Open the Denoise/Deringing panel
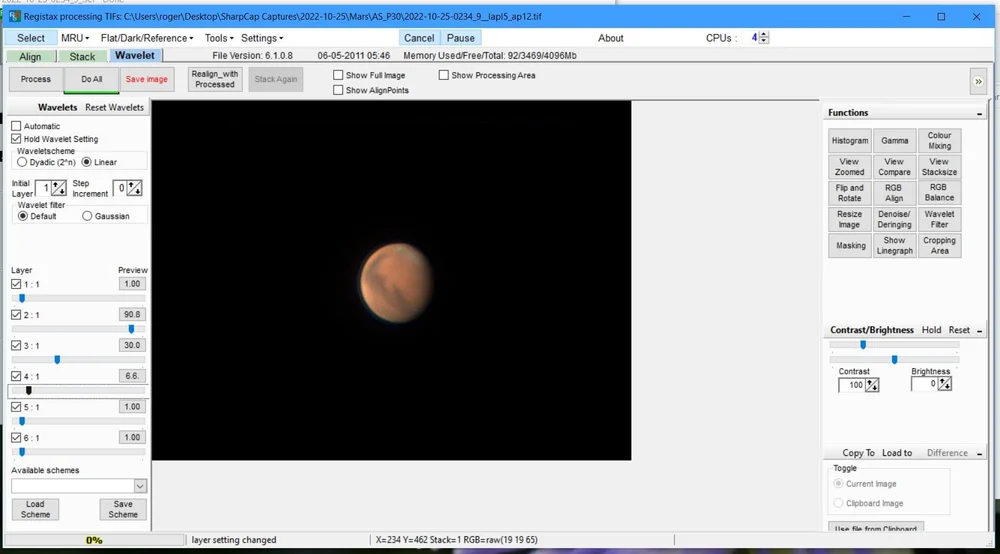The height and width of the screenshot is (554, 1000). pyautogui.click(x=893, y=219)
